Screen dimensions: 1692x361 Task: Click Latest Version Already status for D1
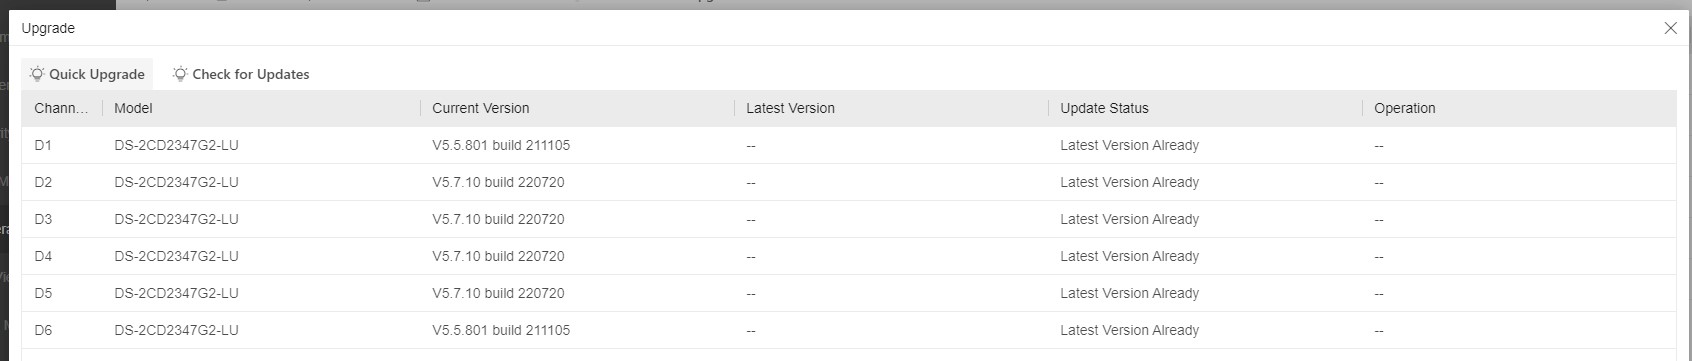[x=1129, y=145]
